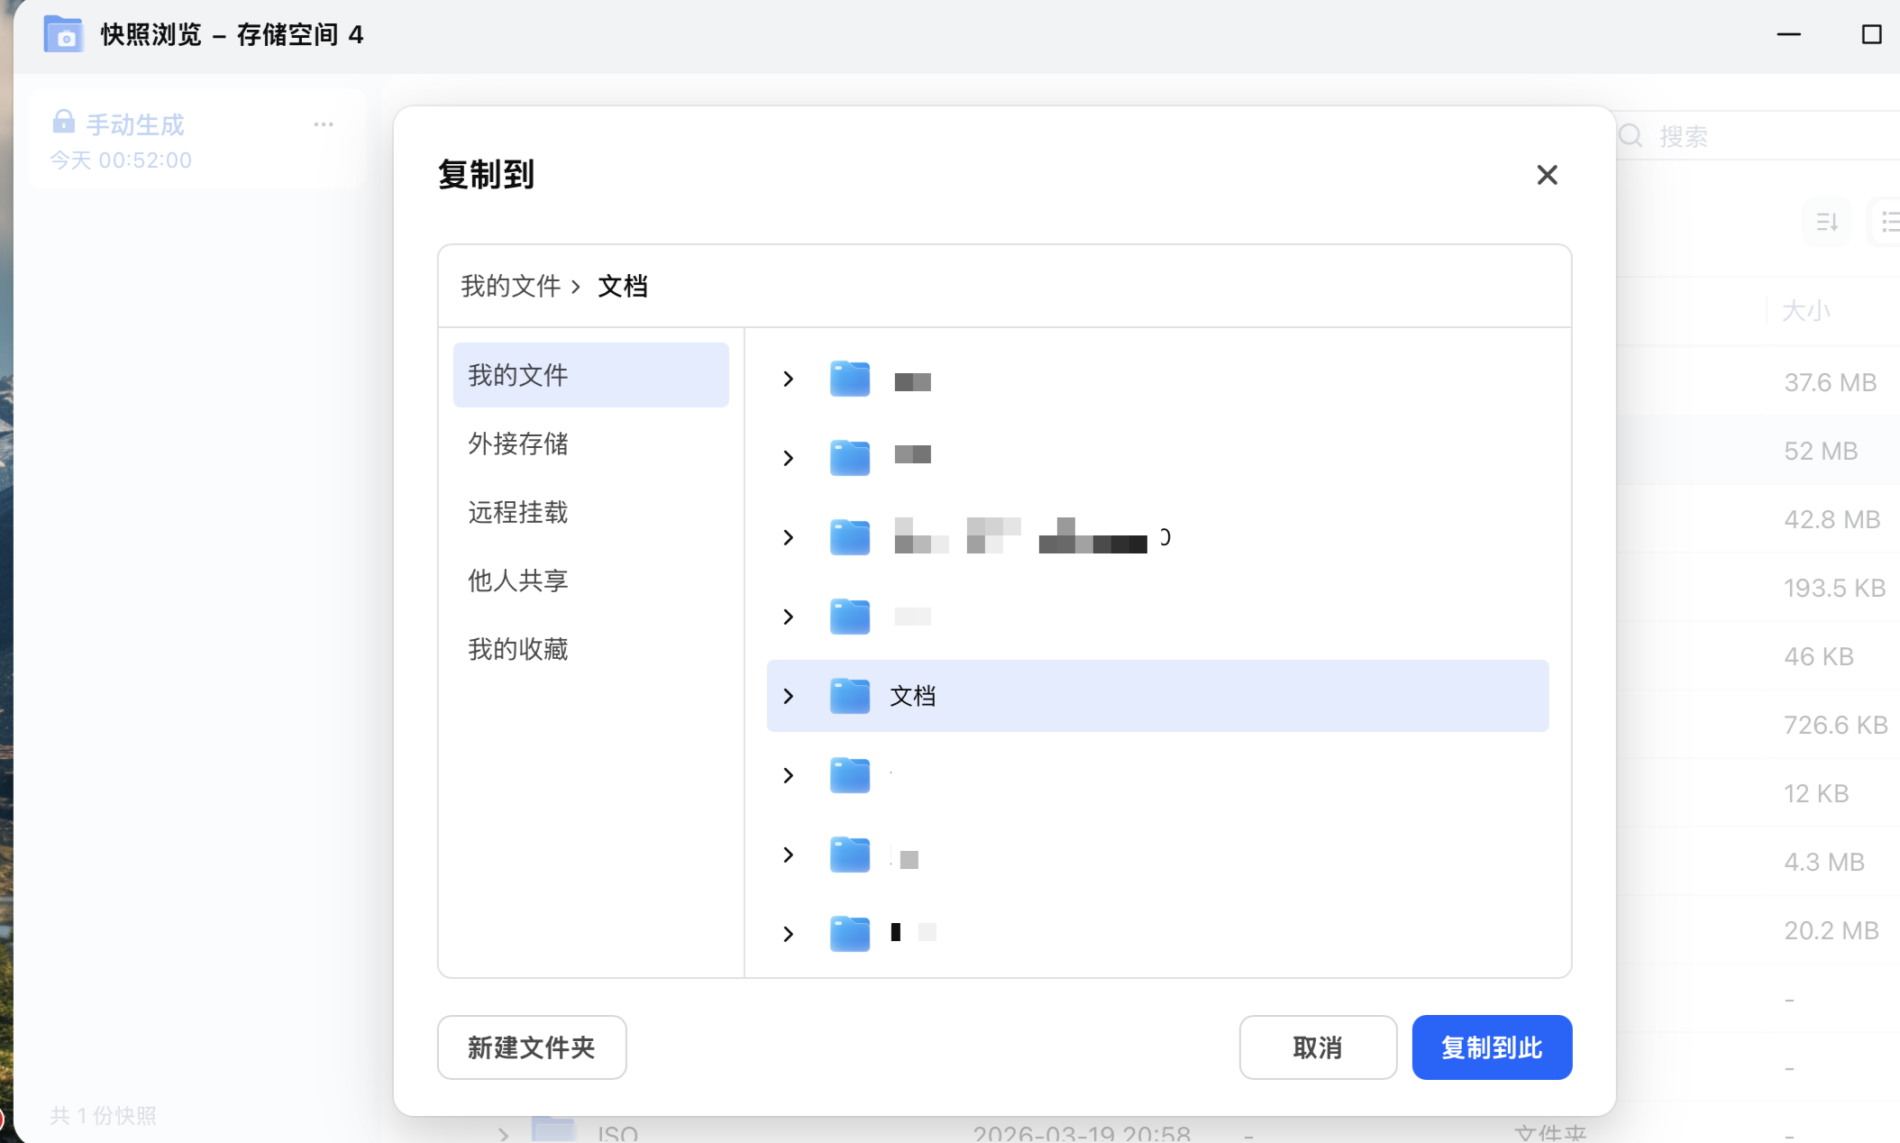Click the lock icon beside 手动生成
Image resolution: width=1900 pixels, height=1143 pixels.
coord(63,122)
